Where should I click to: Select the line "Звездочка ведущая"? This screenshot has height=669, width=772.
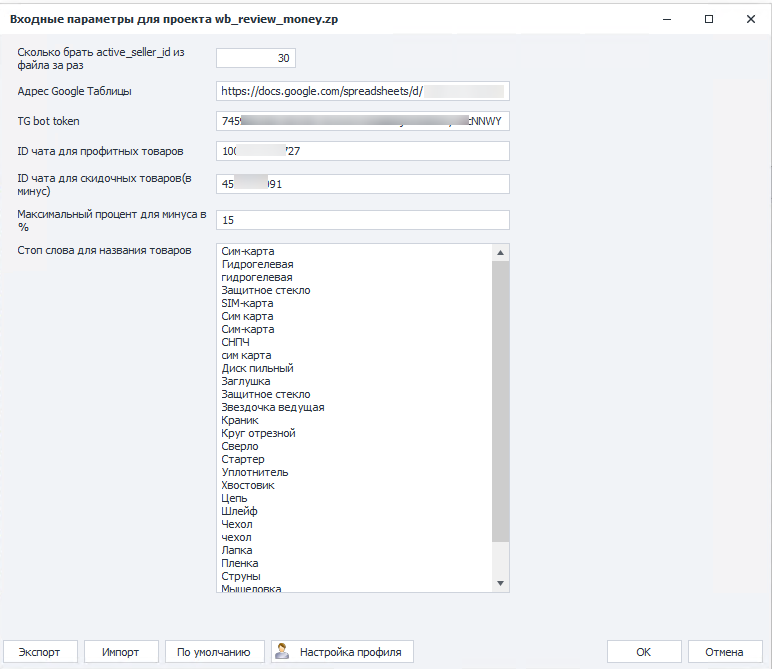click(273, 408)
